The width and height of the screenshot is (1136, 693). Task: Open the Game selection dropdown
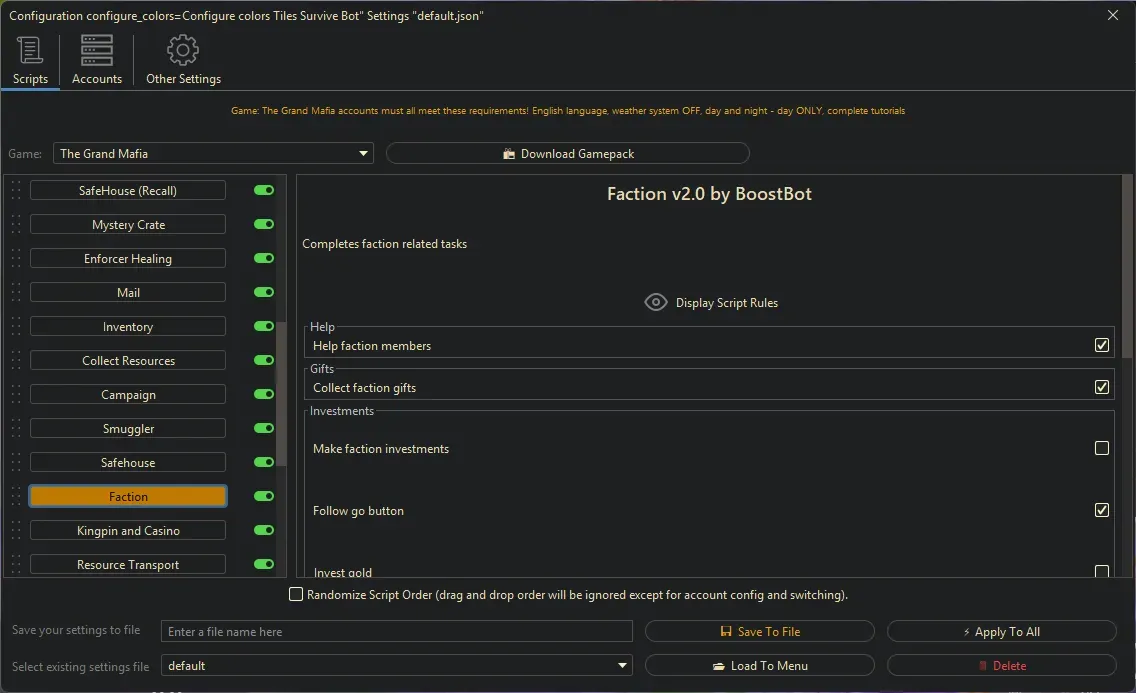pyautogui.click(x=213, y=154)
